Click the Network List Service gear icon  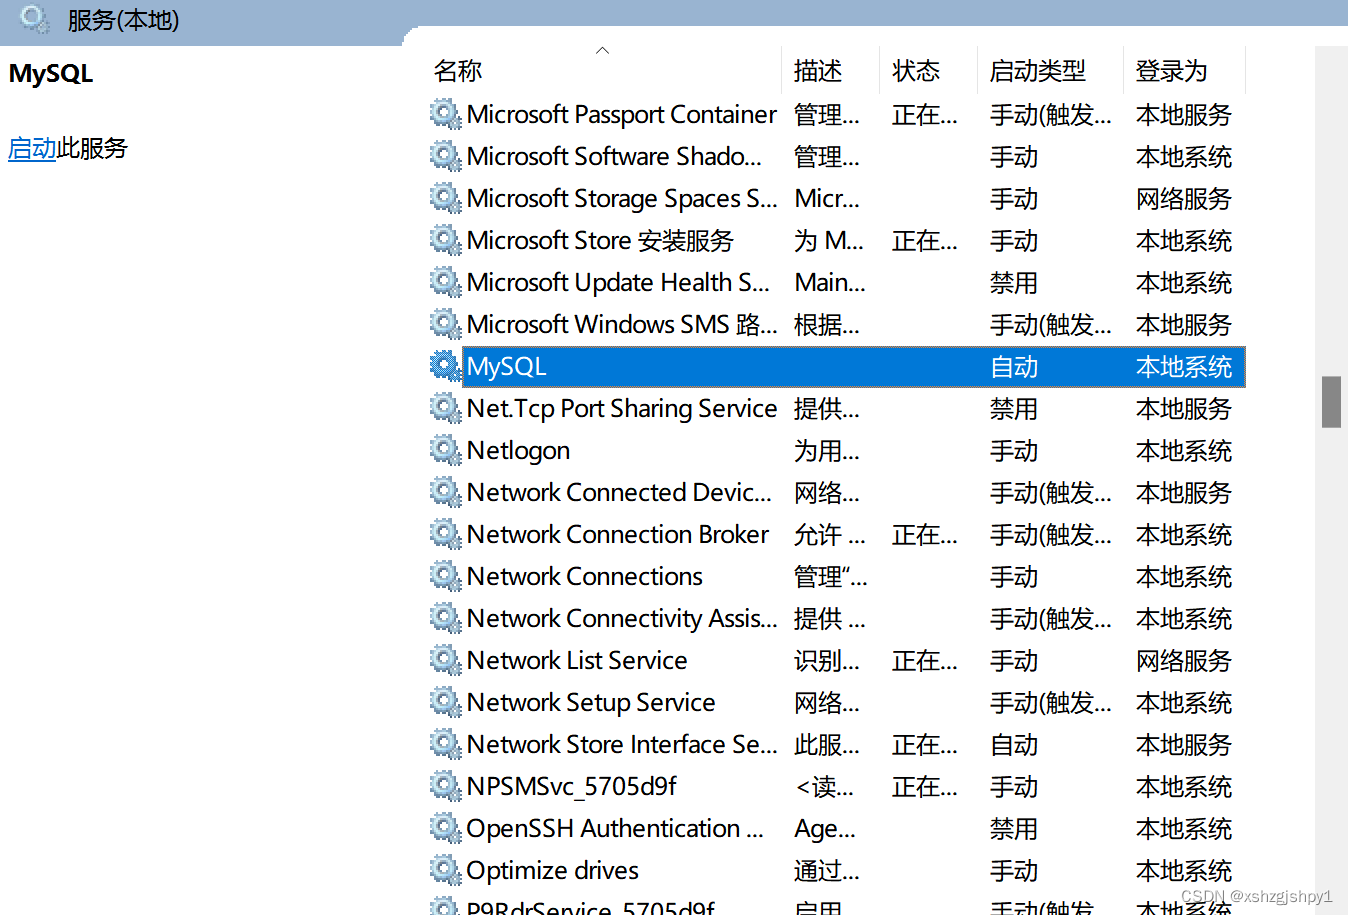(445, 660)
